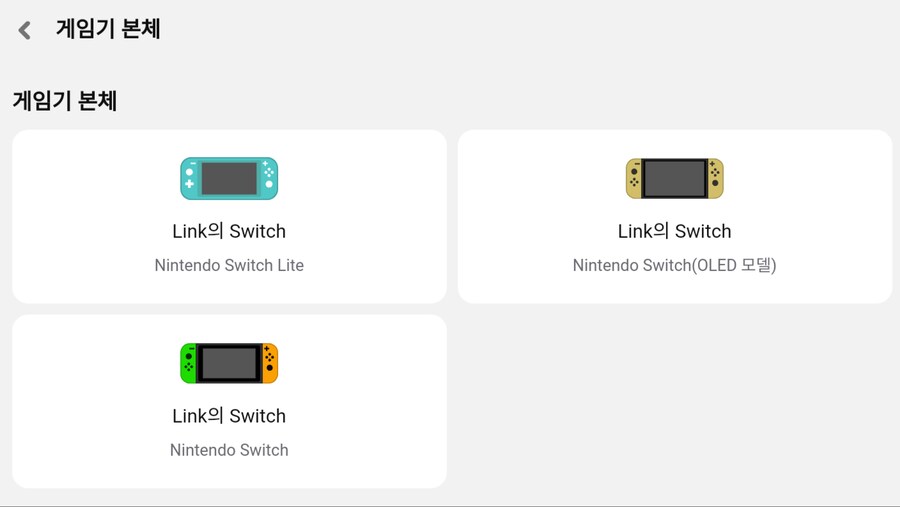Click the green left Joy-Con
The width and height of the screenshot is (900, 507).
pyautogui.click(x=188, y=364)
